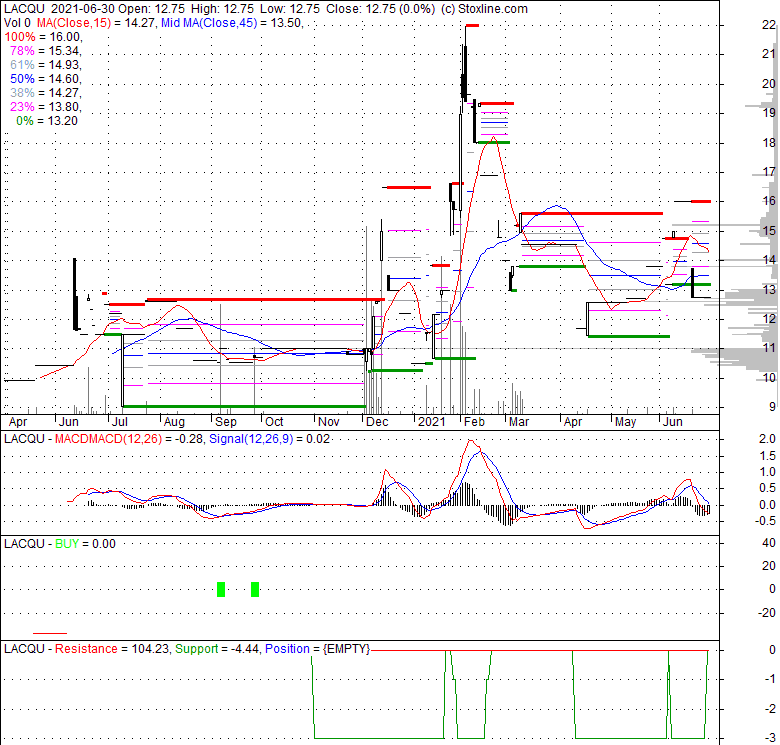This screenshot has height=745, width=780.
Task: Click the Sep month label on time axis
Action: pos(226,422)
